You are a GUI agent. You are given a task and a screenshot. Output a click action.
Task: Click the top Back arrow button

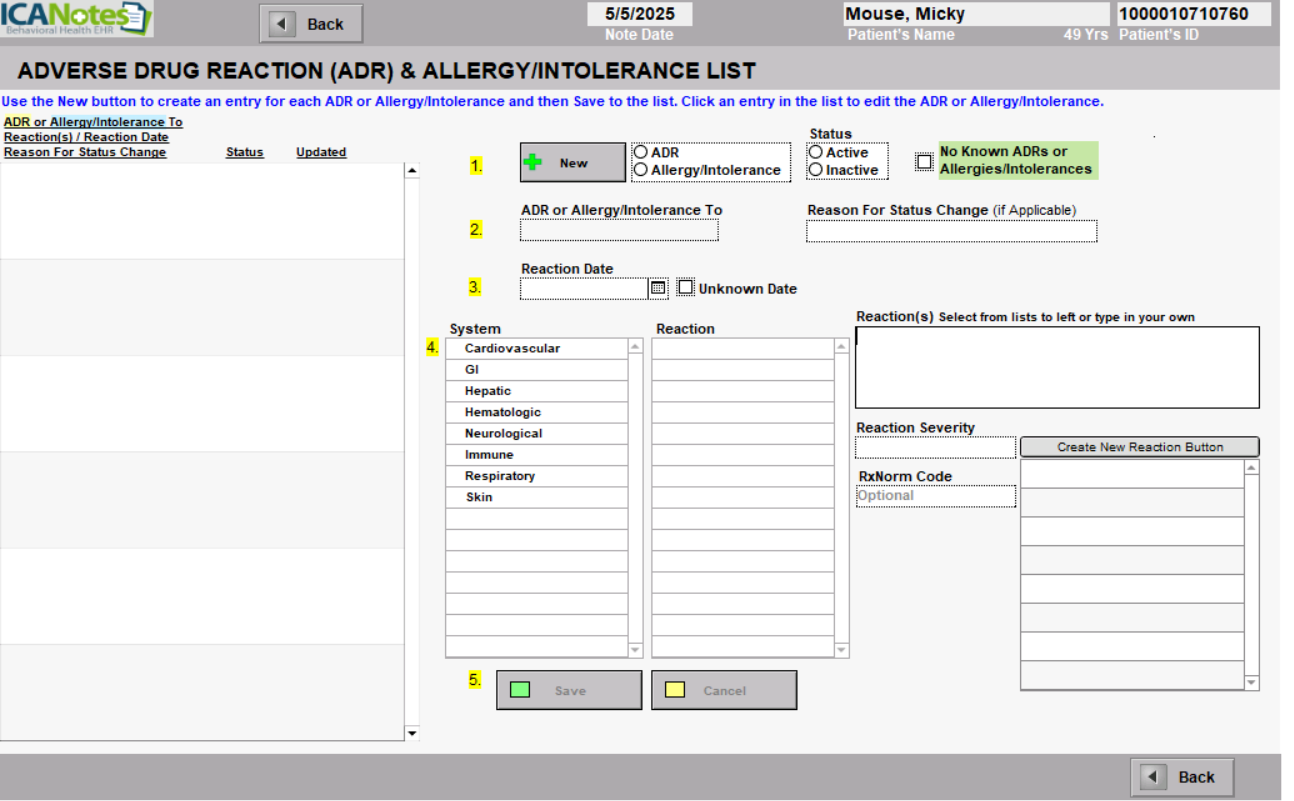pos(310,24)
